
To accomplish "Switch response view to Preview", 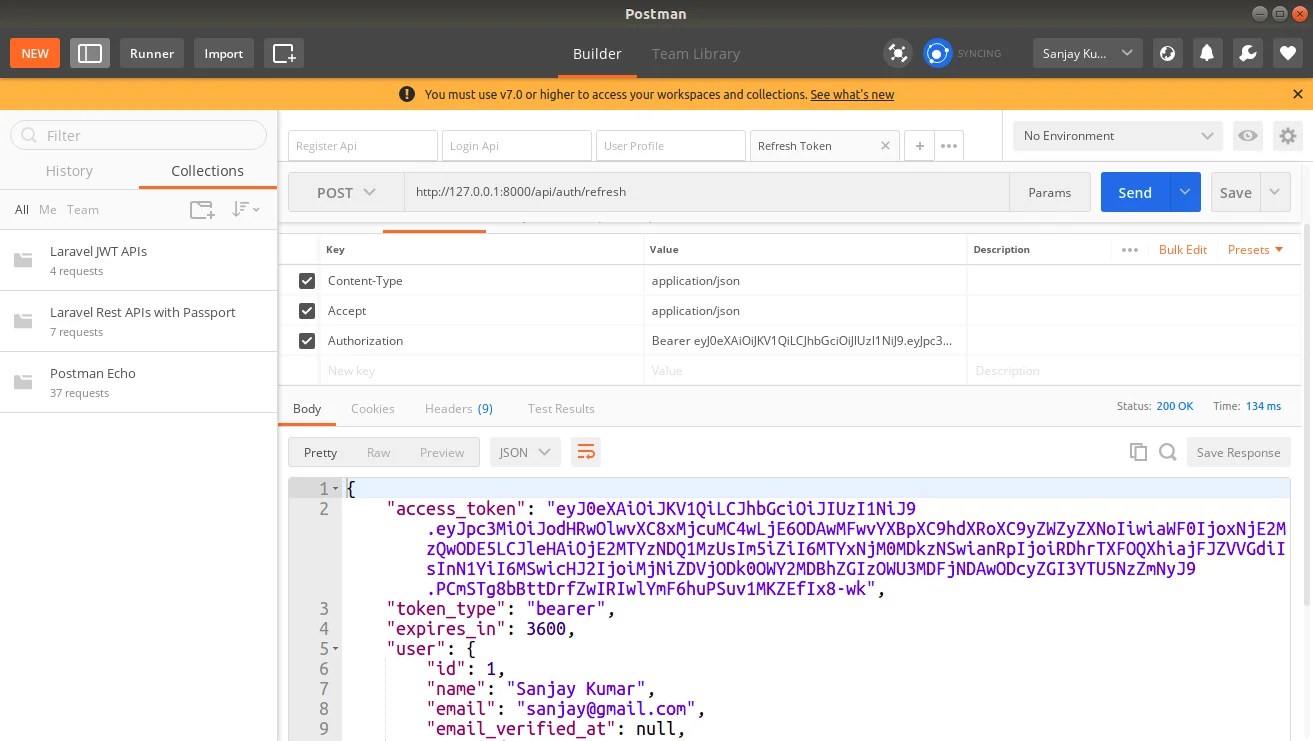I will click(x=442, y=452).
